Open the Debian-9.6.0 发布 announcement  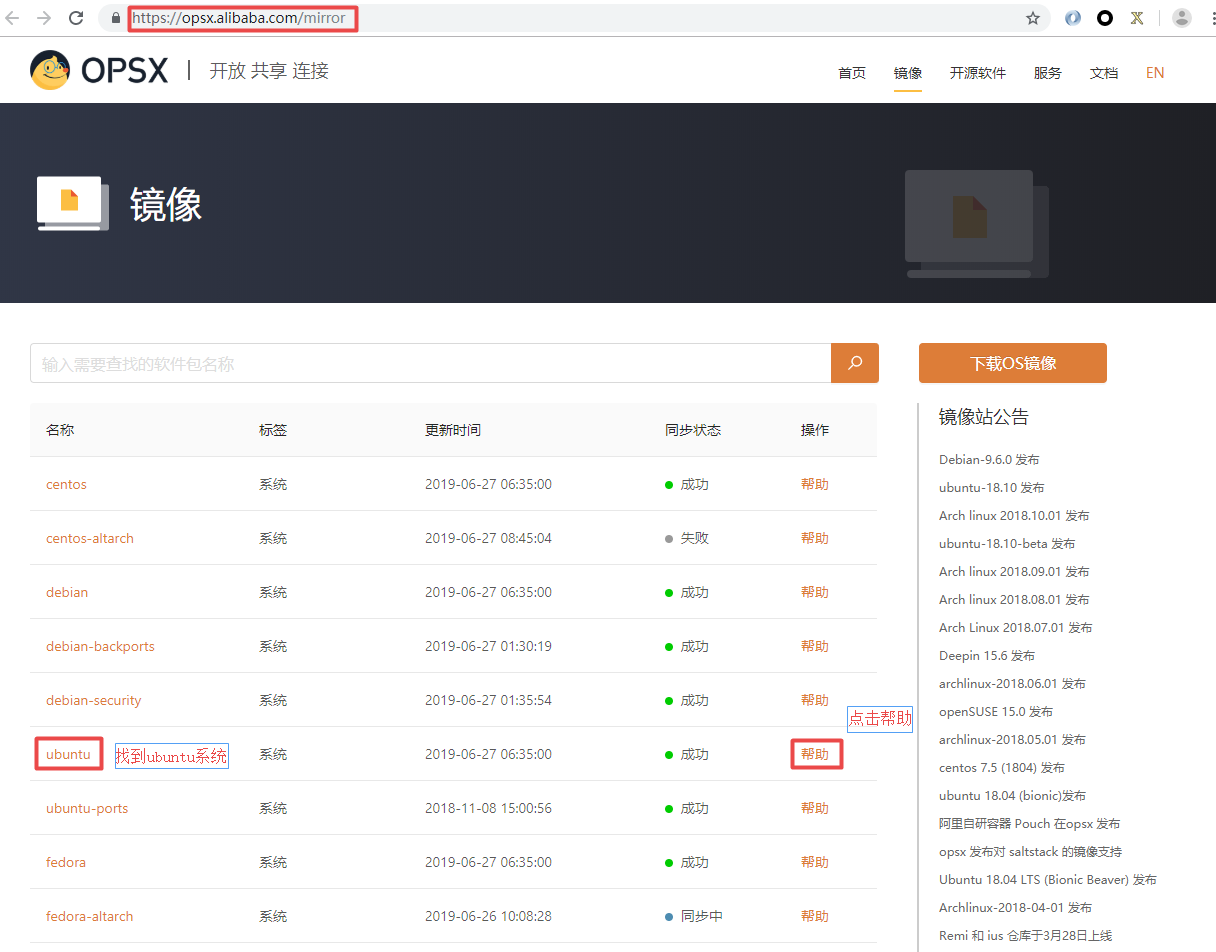pos(989,460)
